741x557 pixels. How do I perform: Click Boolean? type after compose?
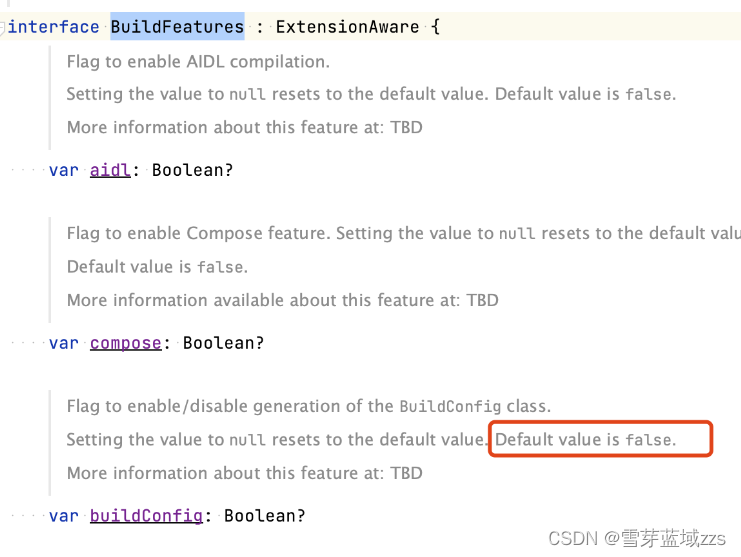pos(223,343)
